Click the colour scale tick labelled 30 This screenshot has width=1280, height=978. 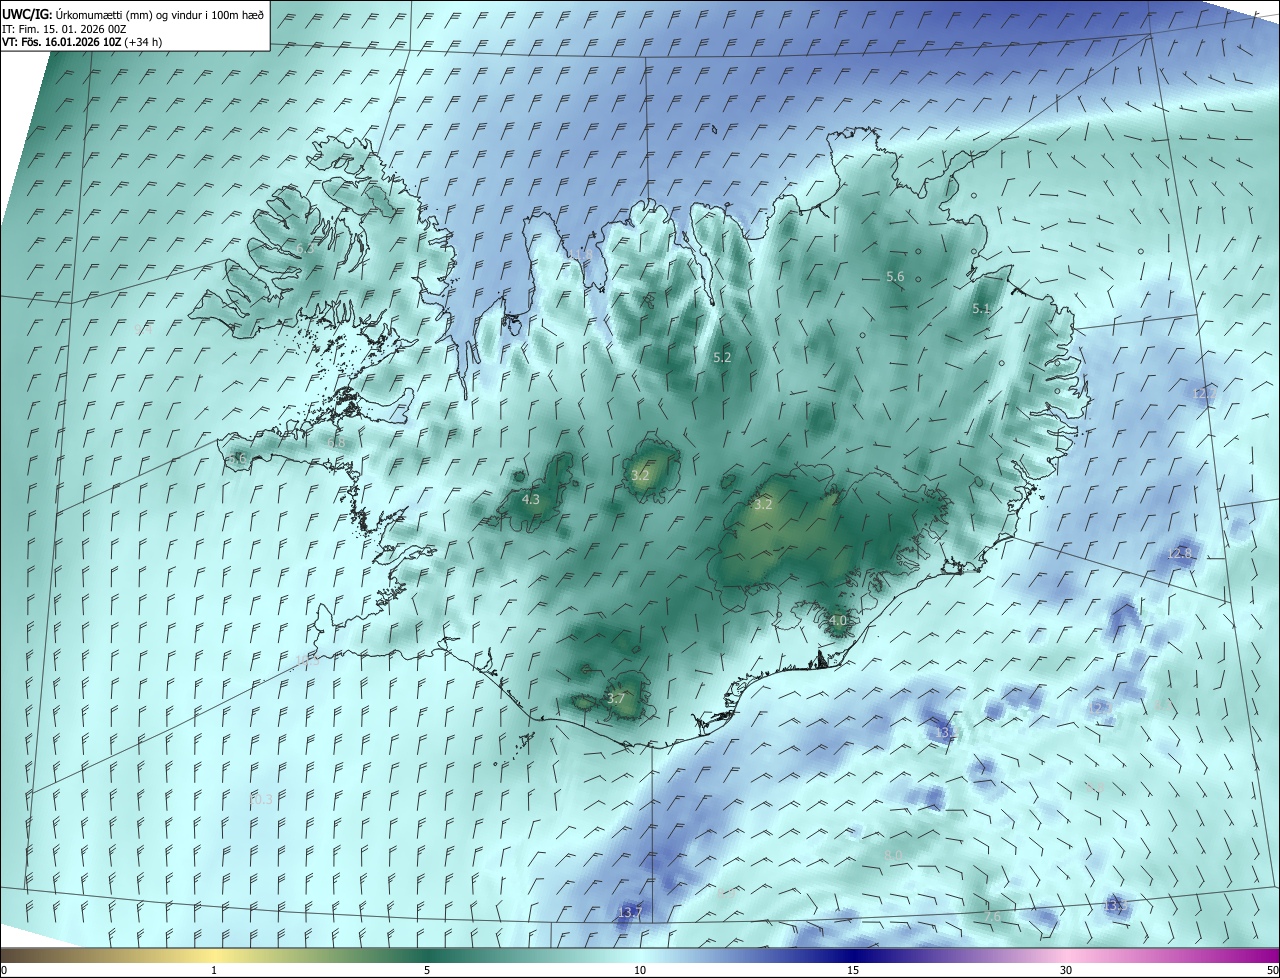click(x=1066, y=970)
